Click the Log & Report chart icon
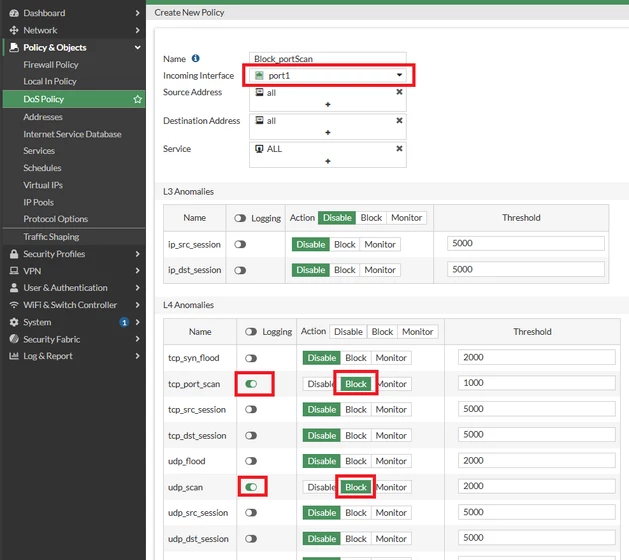This screenshot has width=629, height=560. pyautogui.click(x=14, y=356)
